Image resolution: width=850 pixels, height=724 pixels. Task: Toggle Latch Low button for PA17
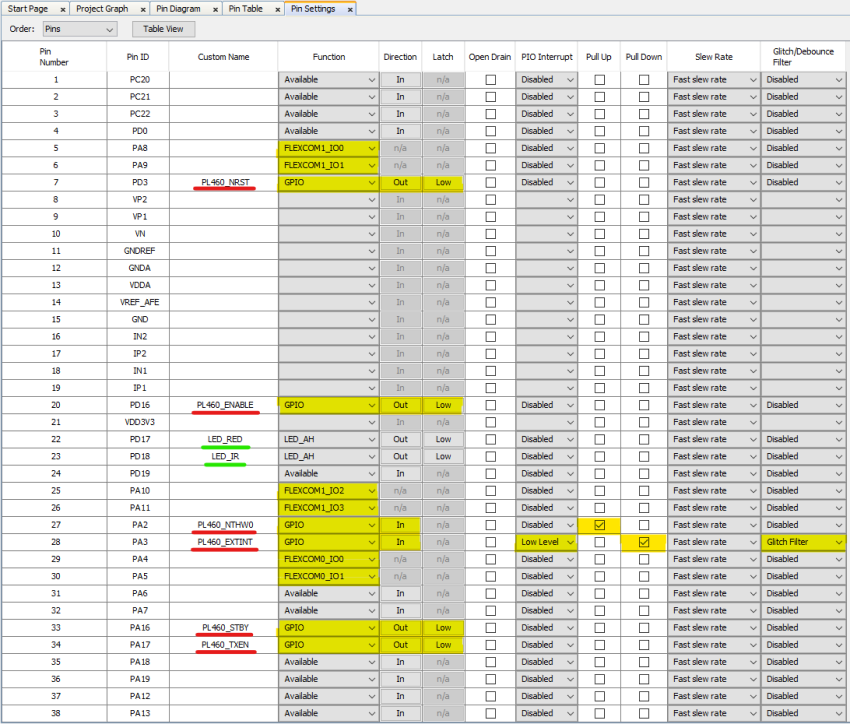[x=443, y=645]
